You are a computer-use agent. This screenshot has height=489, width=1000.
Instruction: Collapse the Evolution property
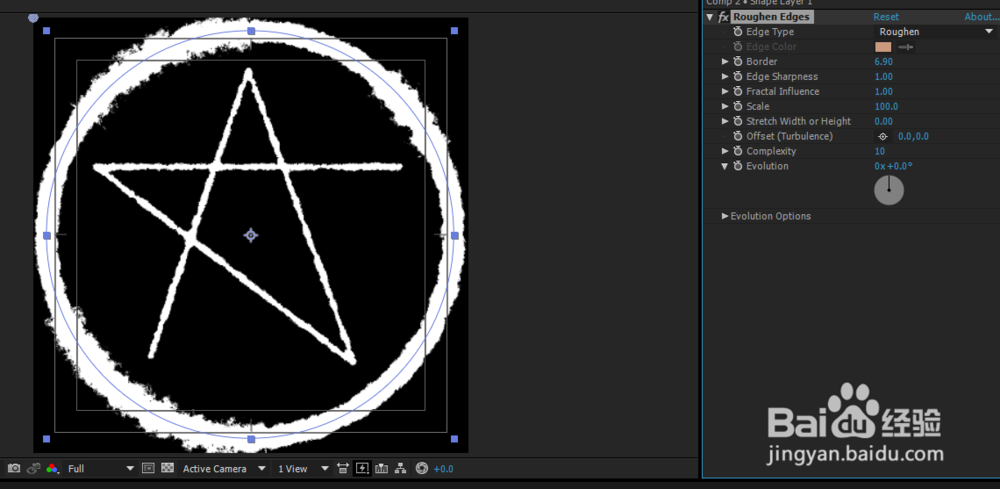point(724,166)
